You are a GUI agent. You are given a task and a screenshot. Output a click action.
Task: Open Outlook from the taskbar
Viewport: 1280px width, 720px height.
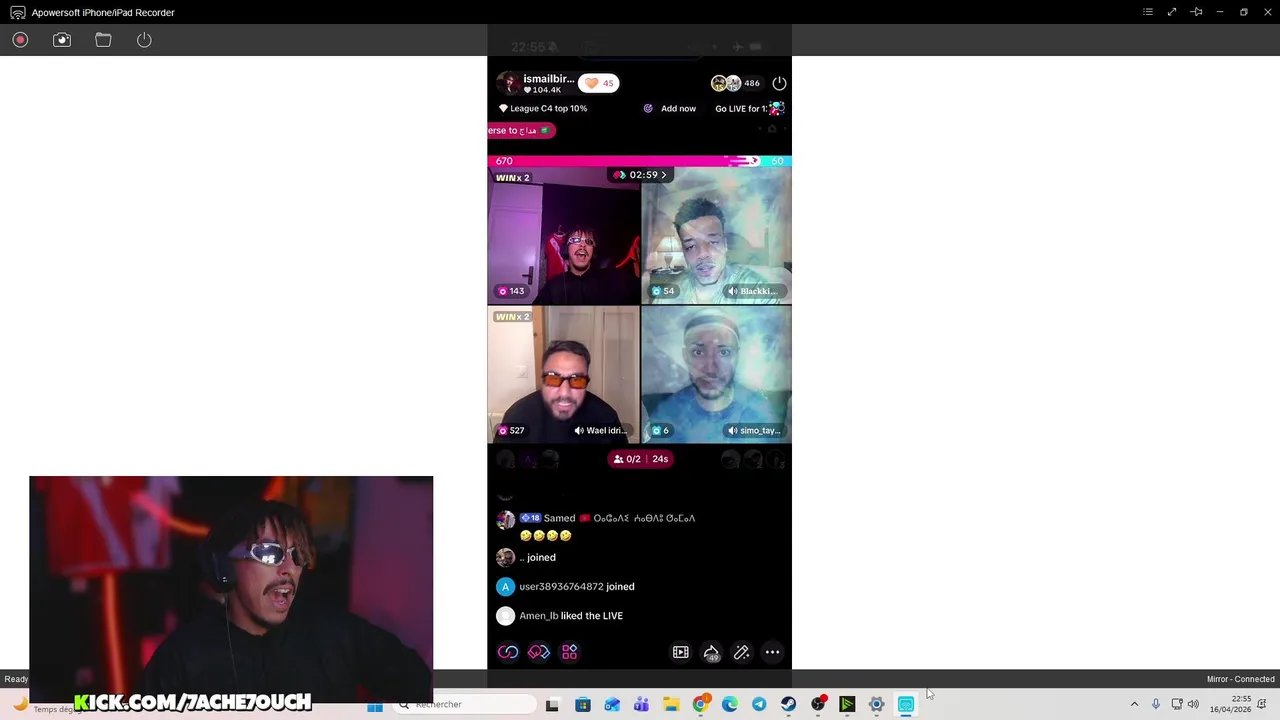[612, 705]
